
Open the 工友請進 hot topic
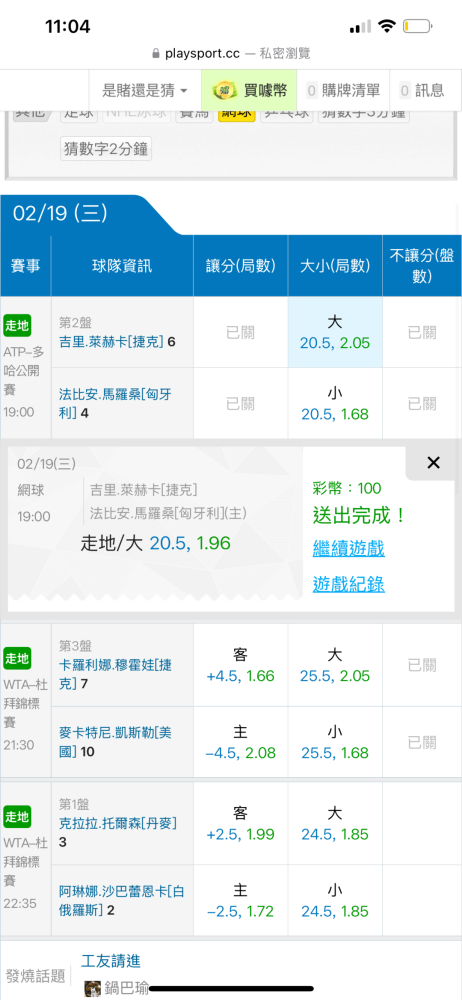(111, 960)
